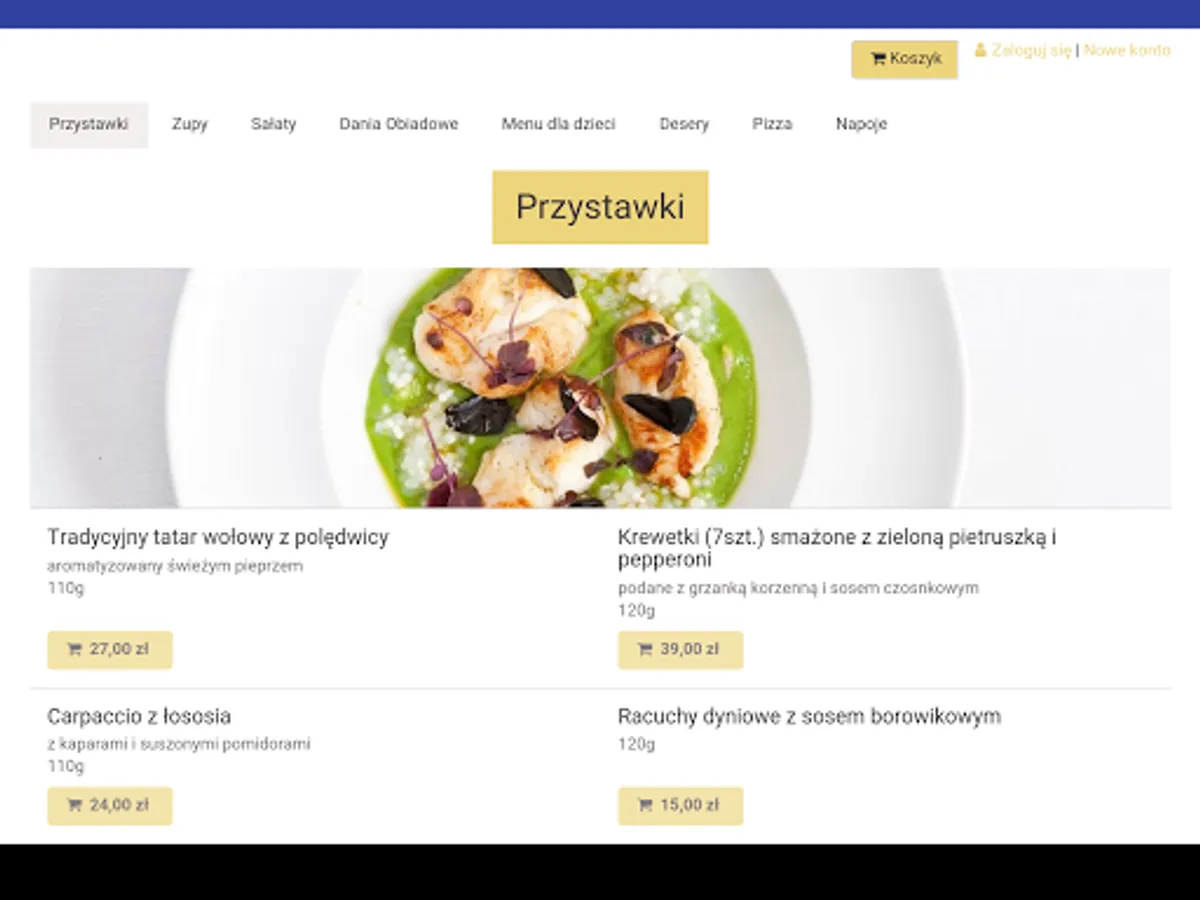Click the Tradycyjny tatar wołowy title
1200x900 pixels.
click(x=218, y=538)
